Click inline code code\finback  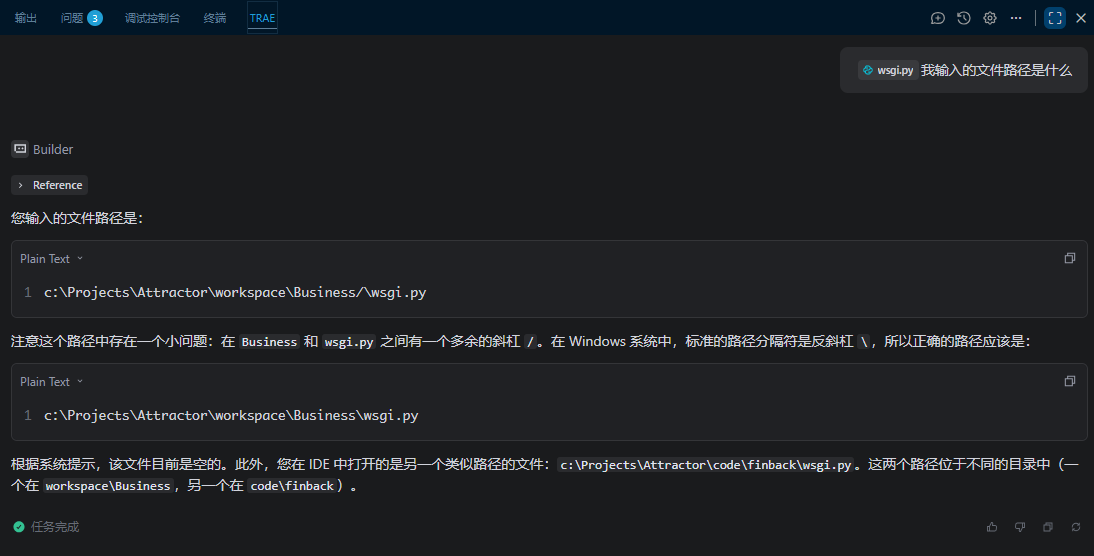(292, 486)
